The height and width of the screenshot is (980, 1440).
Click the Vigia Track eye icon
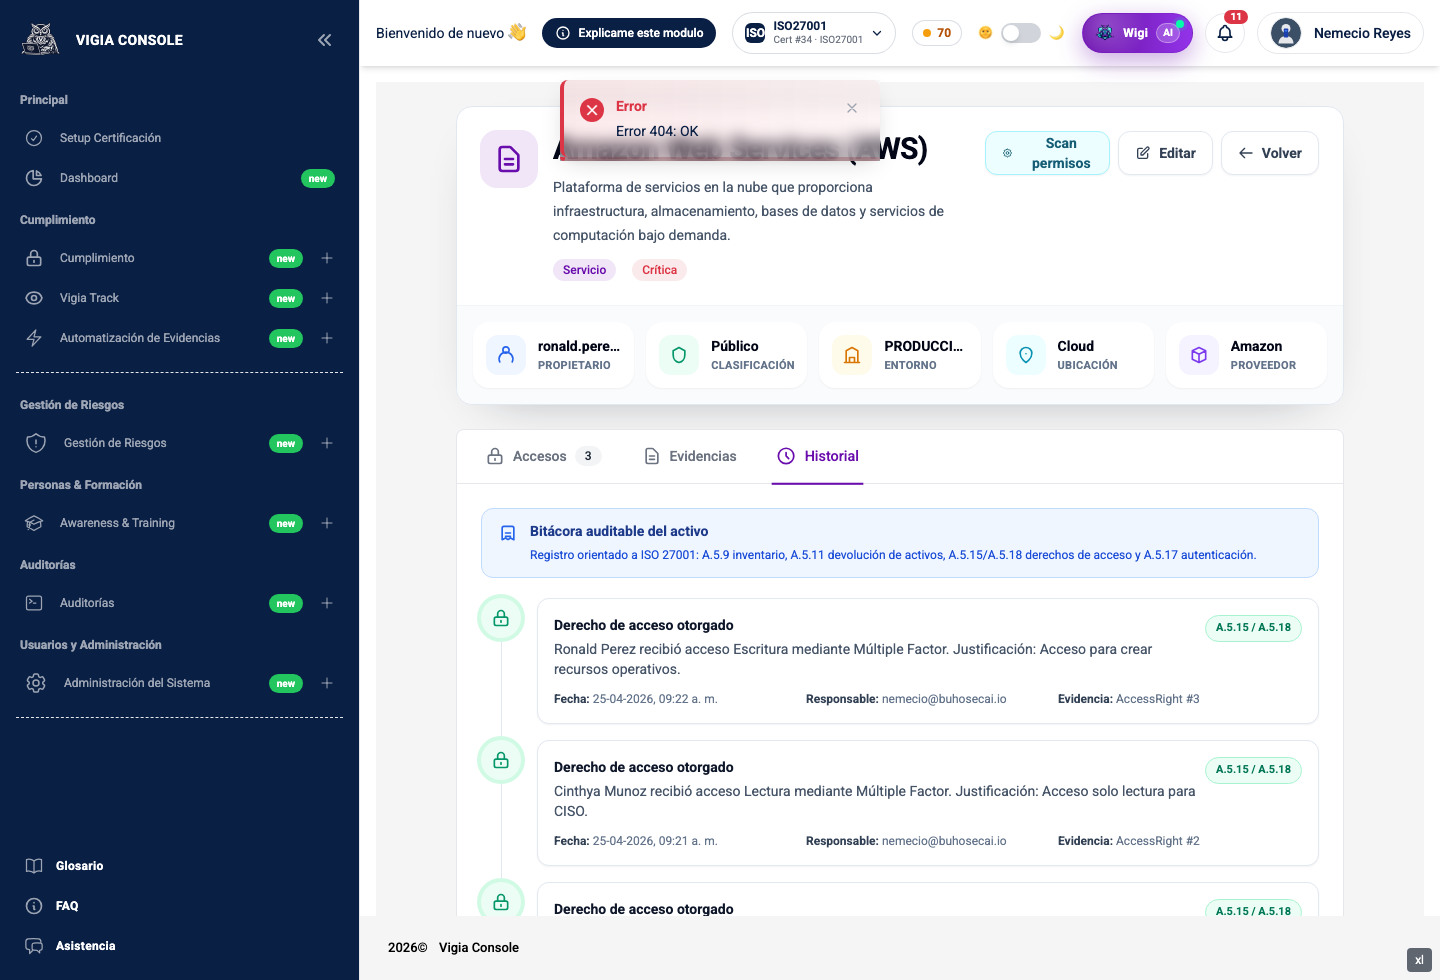click(34, 298)
